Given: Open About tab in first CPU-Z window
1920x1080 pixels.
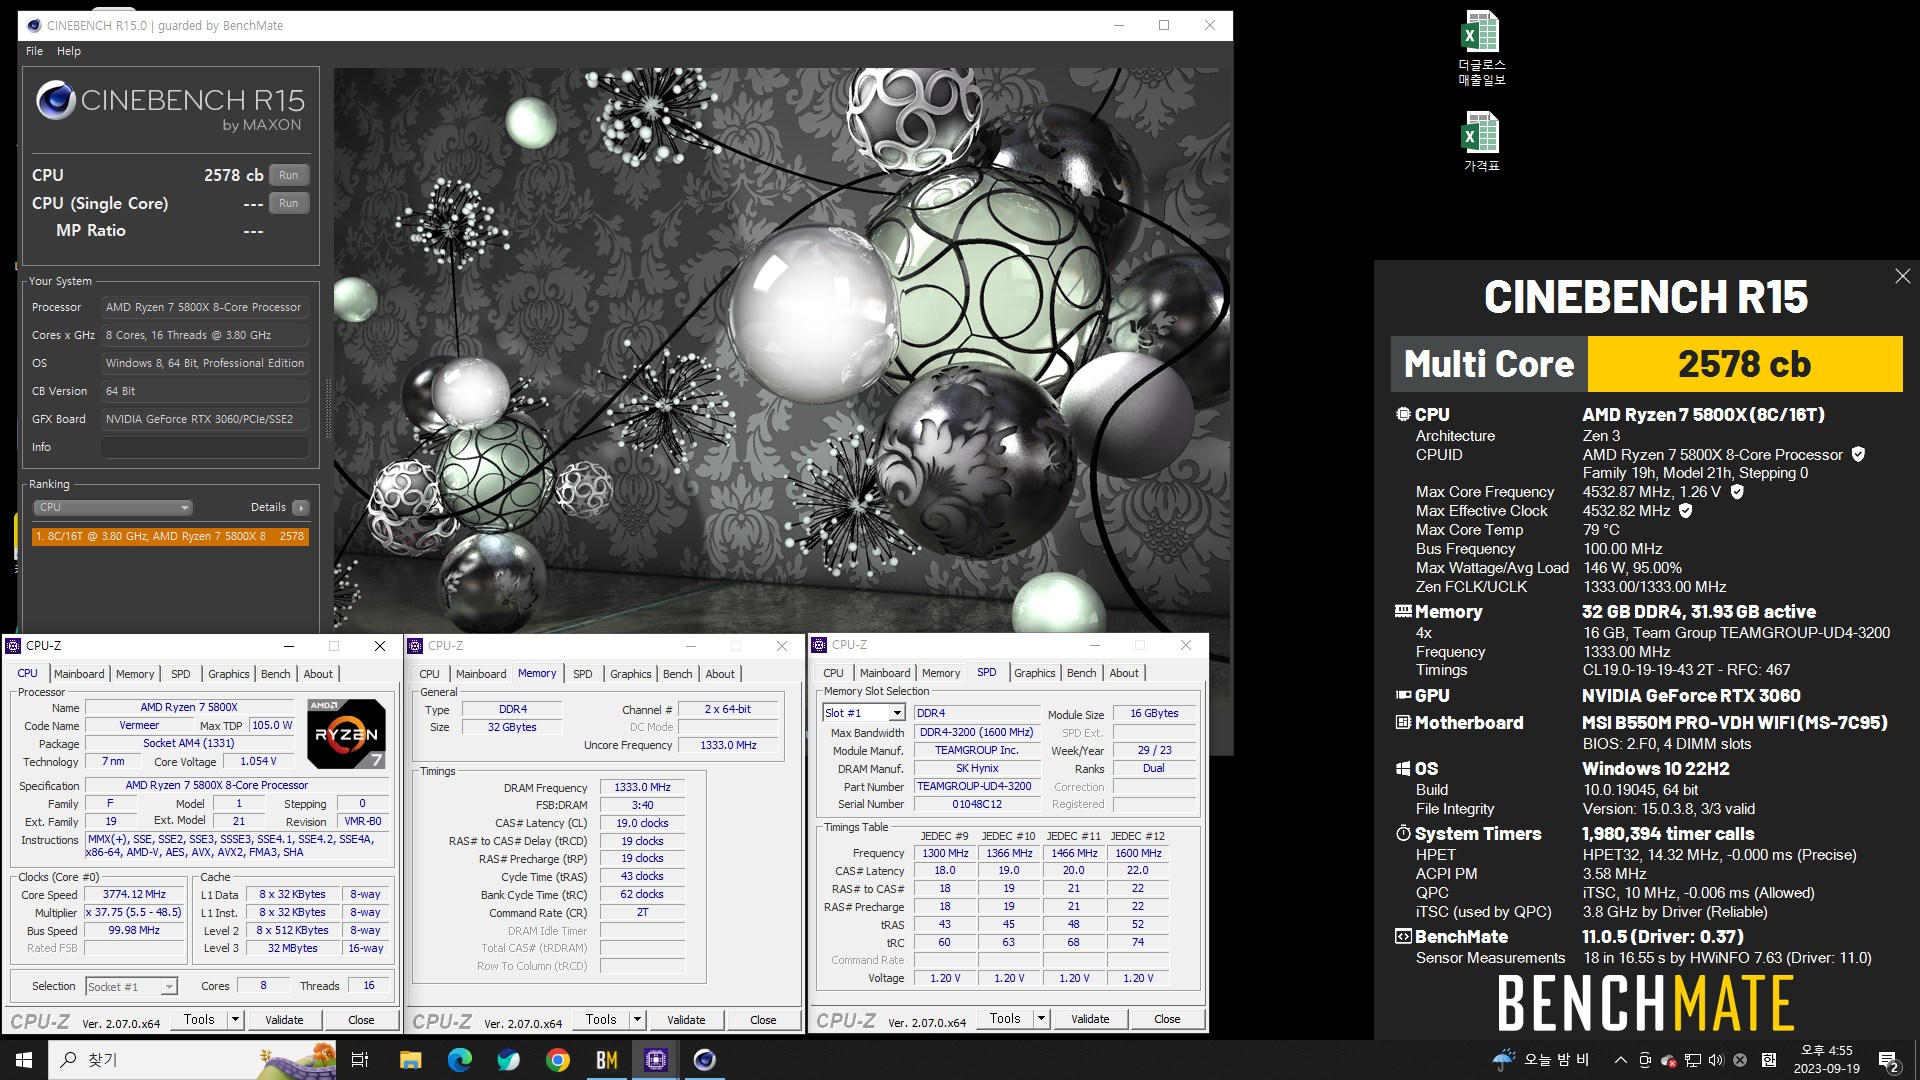Looking at the screenshot, I should click(318, 674).
